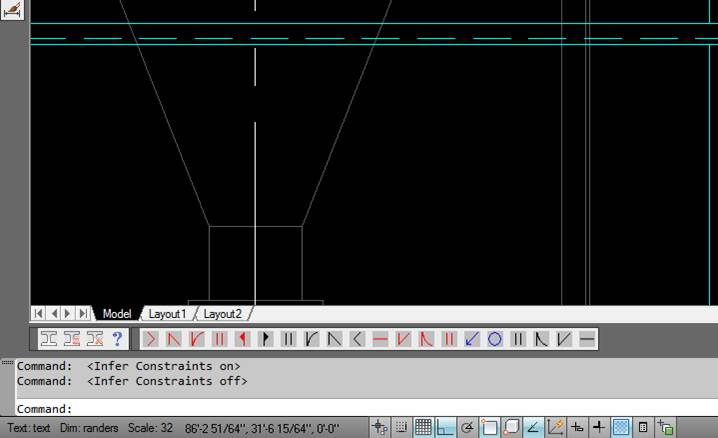Click the red right-pointing chevron icon
The height and width of the screenshot is (438, 718).
click(151, 339)
